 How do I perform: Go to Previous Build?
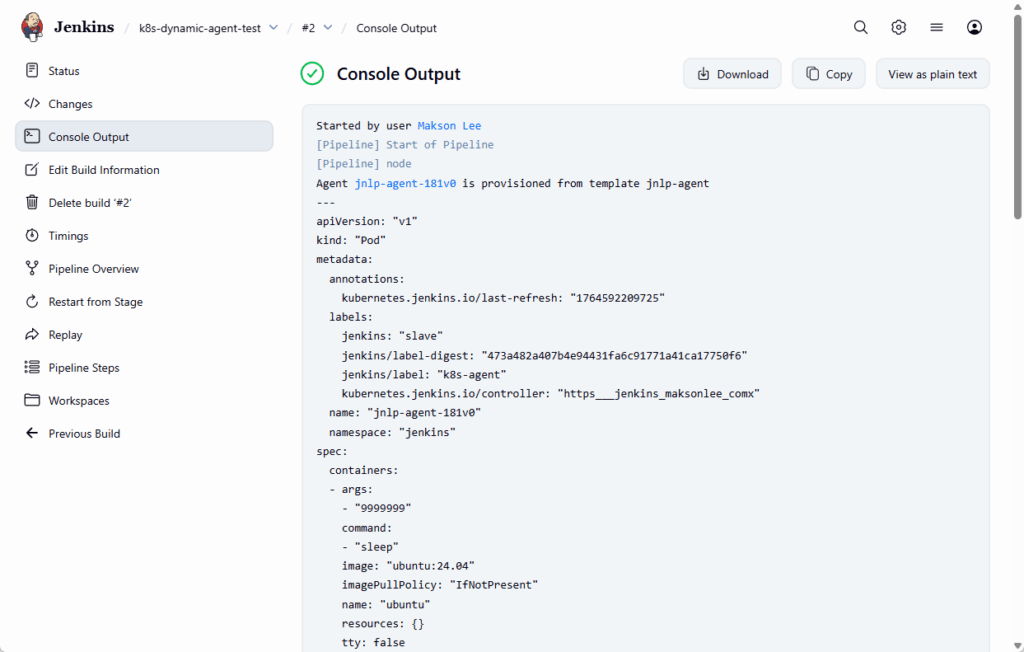[x=84, y=434]
